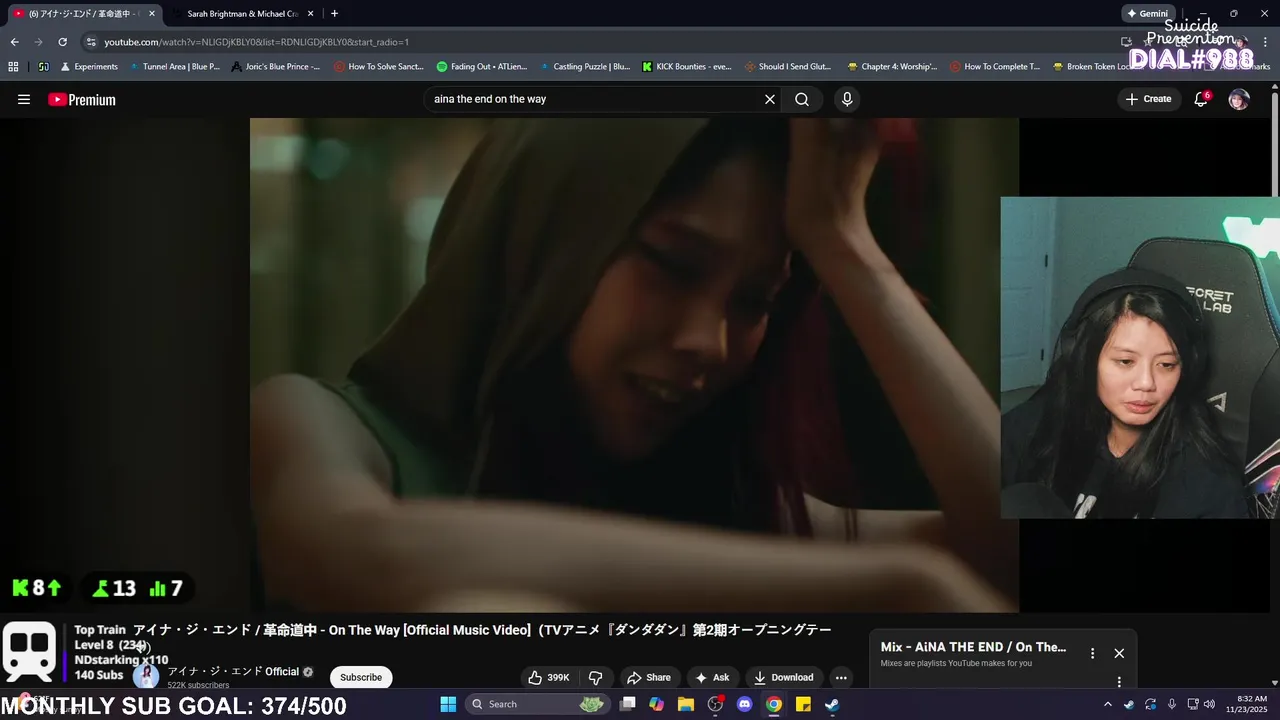This screenshot has width=1280, height=720.
Task: Open Gemini in Chrome
Action: pyautogui.click(x=1147, y=14)
